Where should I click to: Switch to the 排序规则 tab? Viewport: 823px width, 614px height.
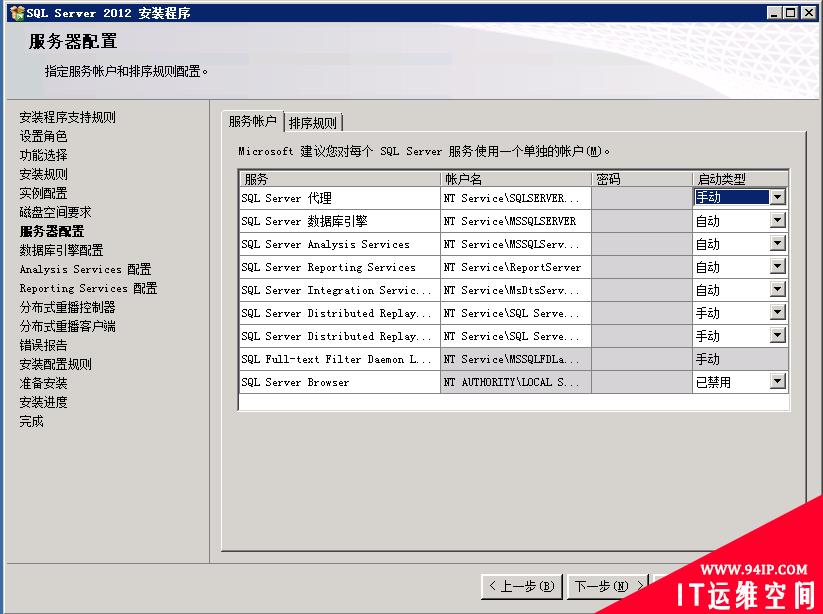(313, 123)
